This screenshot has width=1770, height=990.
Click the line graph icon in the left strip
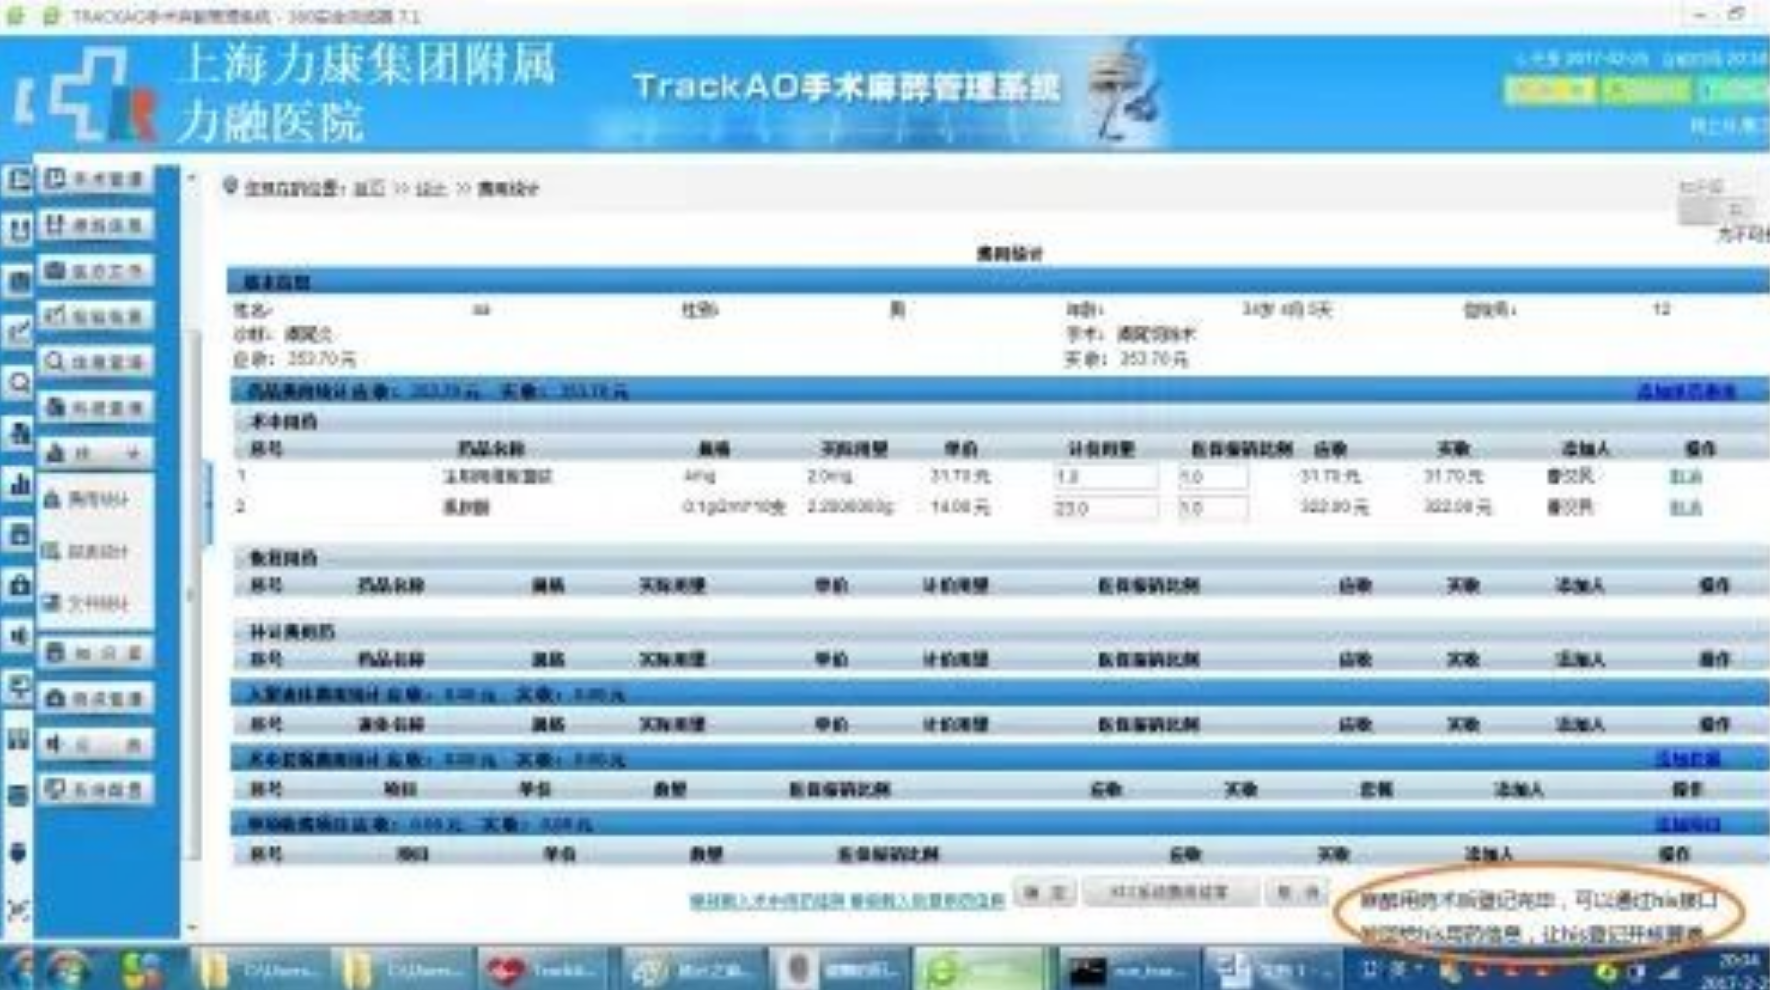(x=18, y=331)
